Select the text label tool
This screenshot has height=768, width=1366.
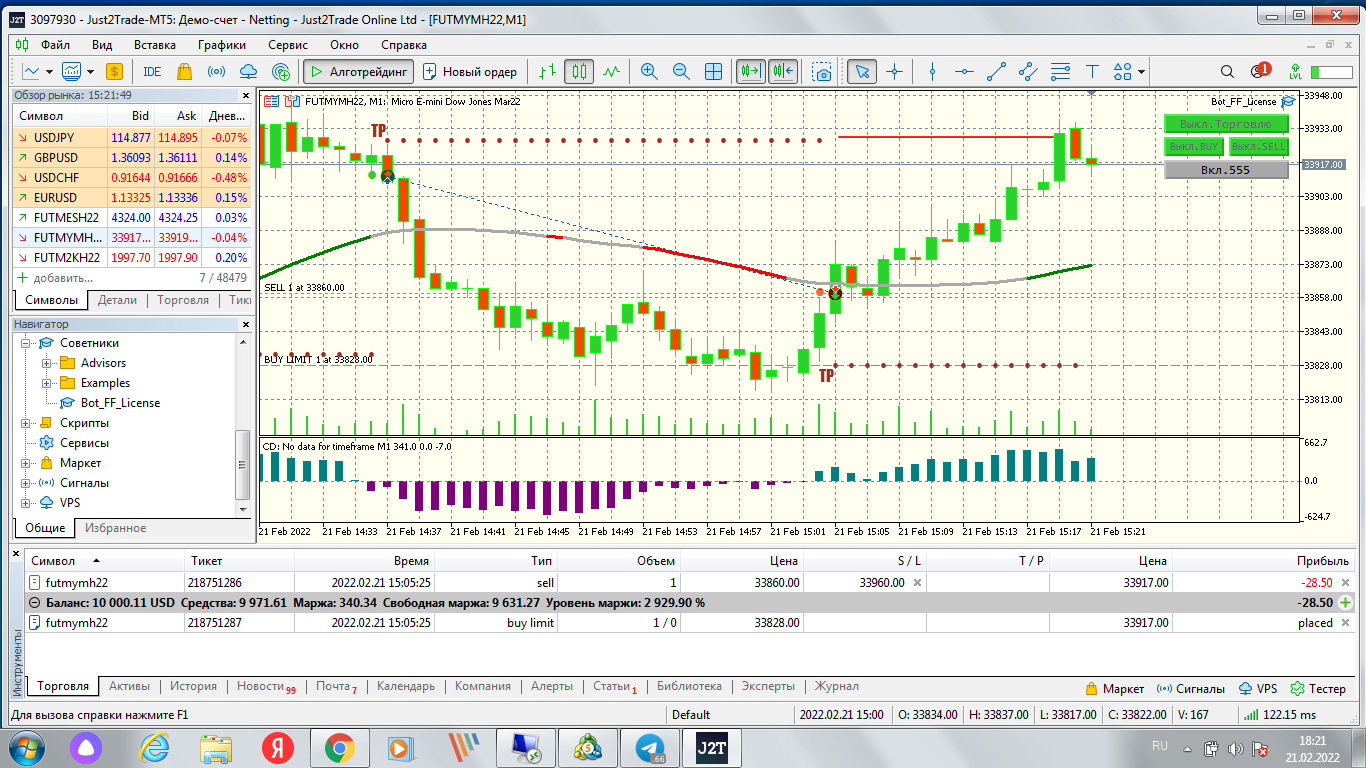click(1092, 72)
